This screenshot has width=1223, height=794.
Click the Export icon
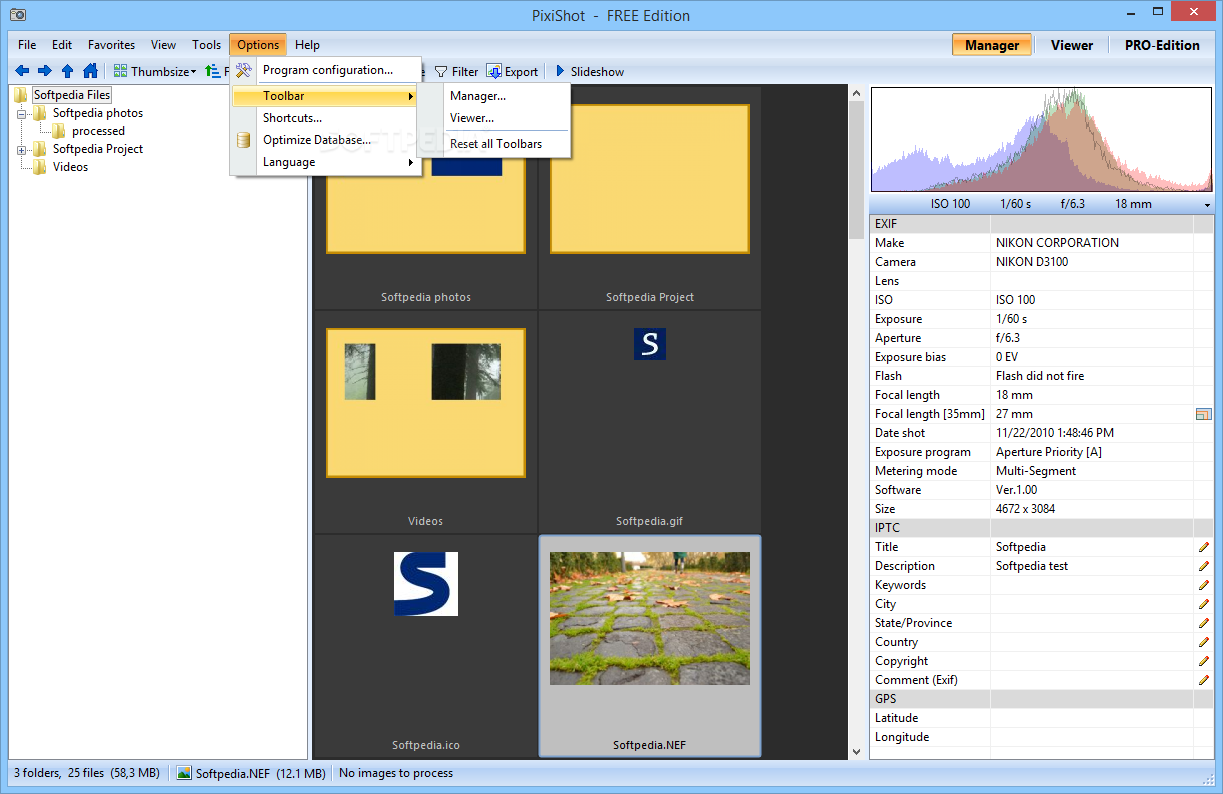click(x=494, y=71)
